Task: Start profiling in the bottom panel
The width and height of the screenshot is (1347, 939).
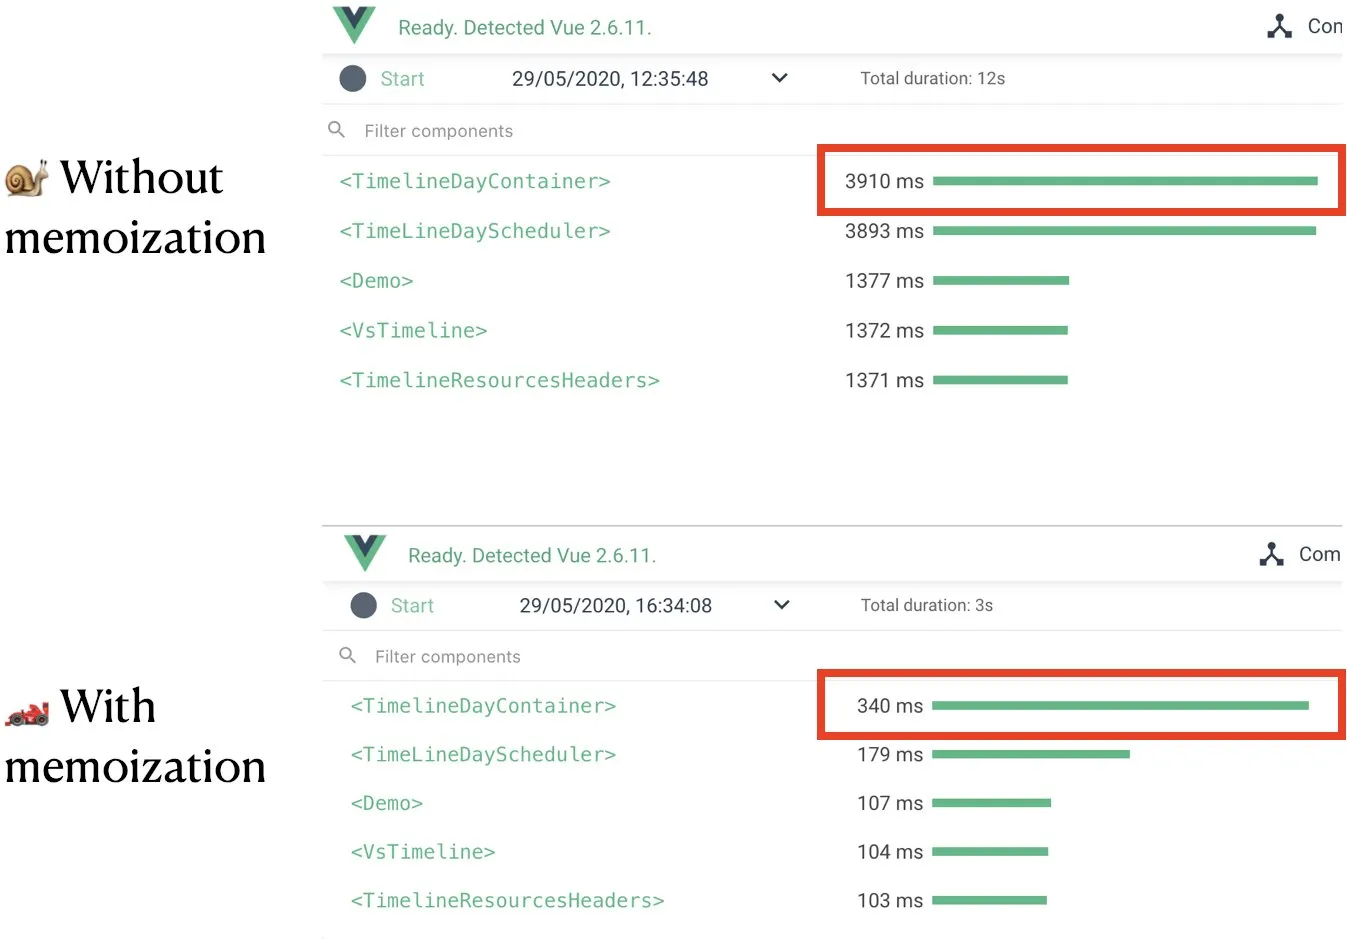Action: click(x=412, y=606)
